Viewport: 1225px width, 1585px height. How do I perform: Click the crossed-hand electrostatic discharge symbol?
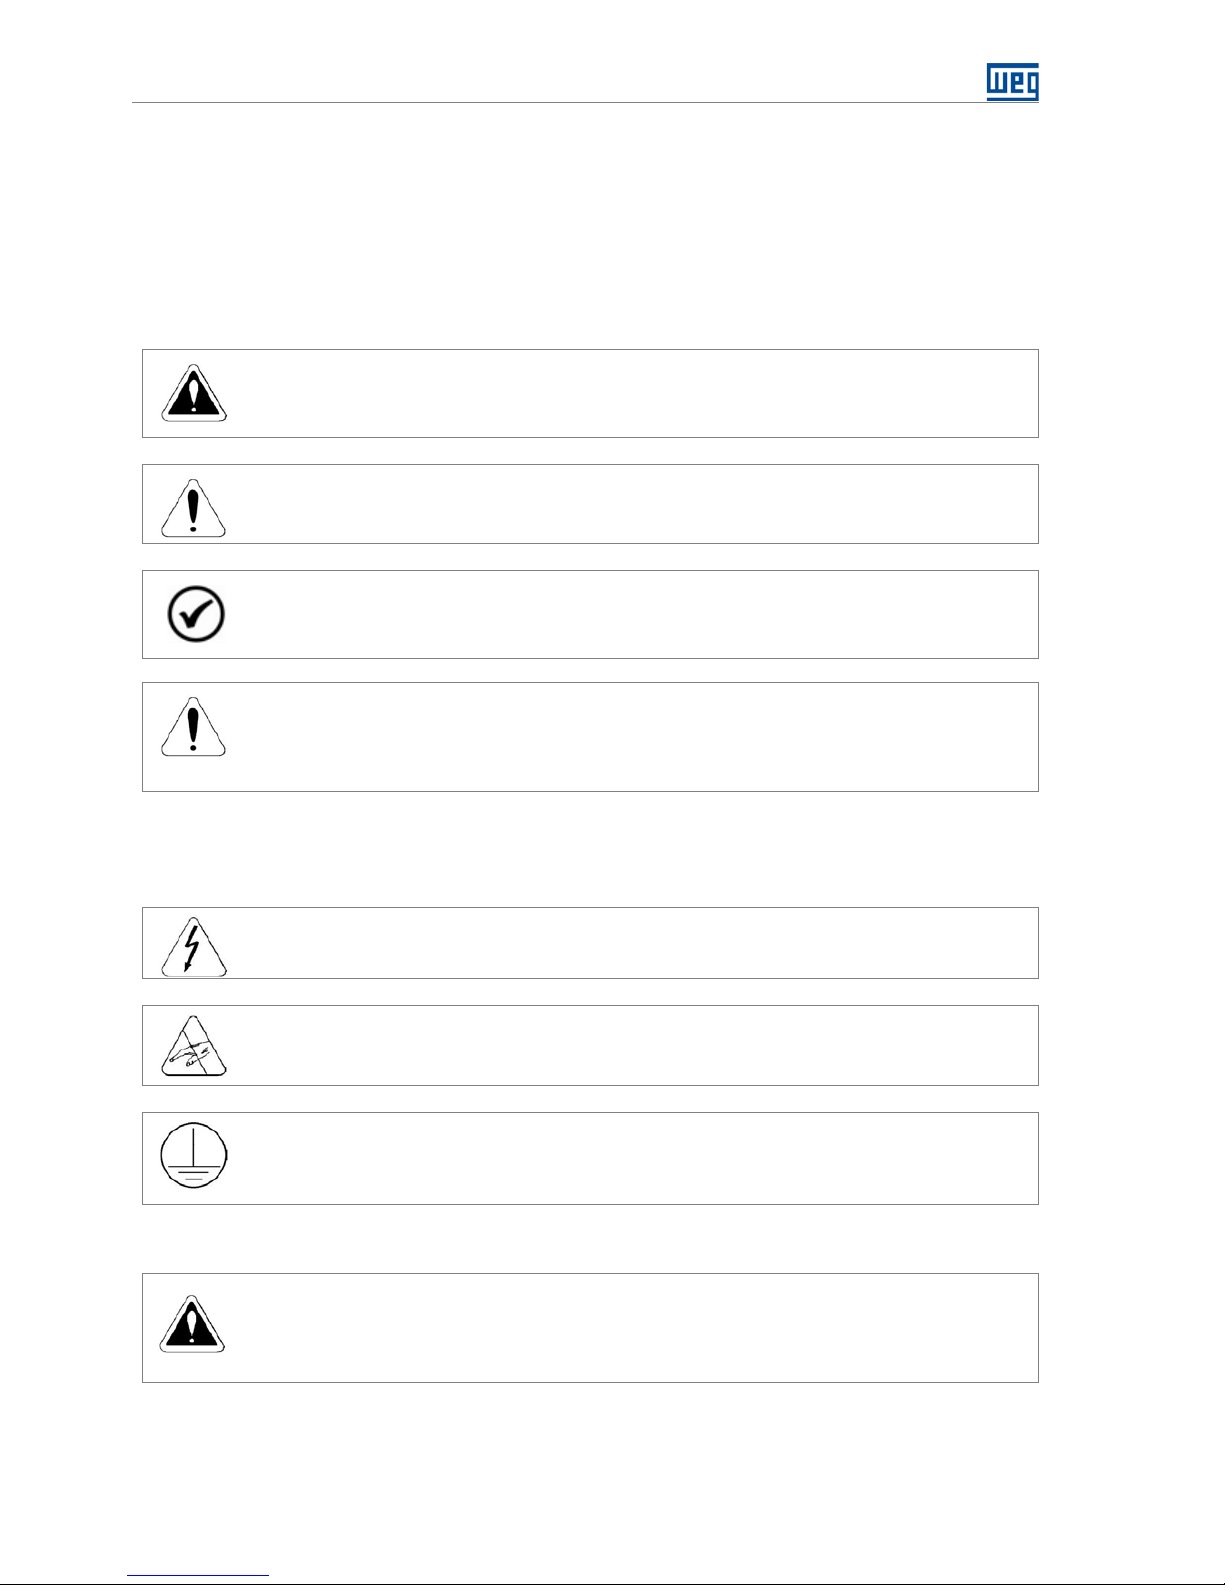tap(193, 1047)
